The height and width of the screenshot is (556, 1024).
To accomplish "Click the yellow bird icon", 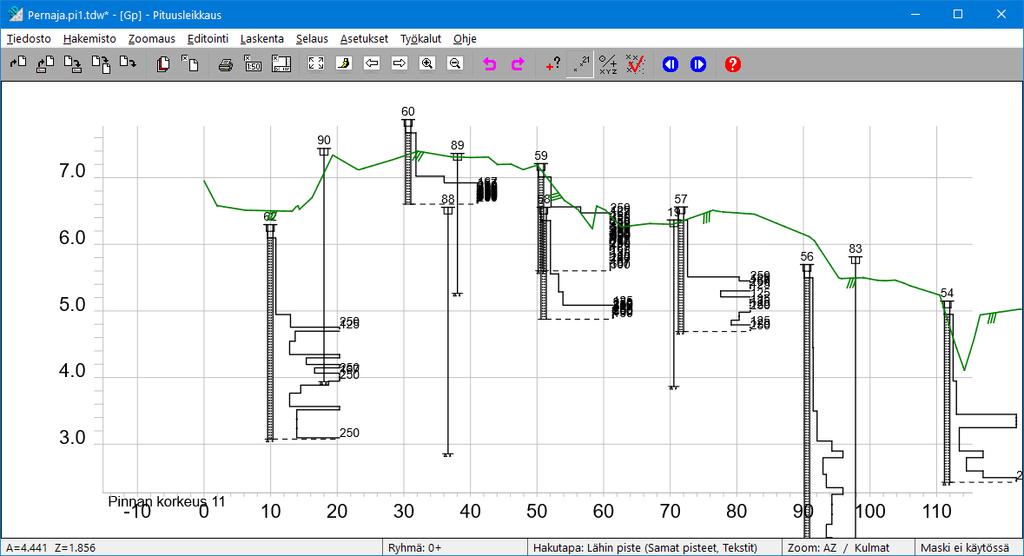I will [x=344, y=63].
